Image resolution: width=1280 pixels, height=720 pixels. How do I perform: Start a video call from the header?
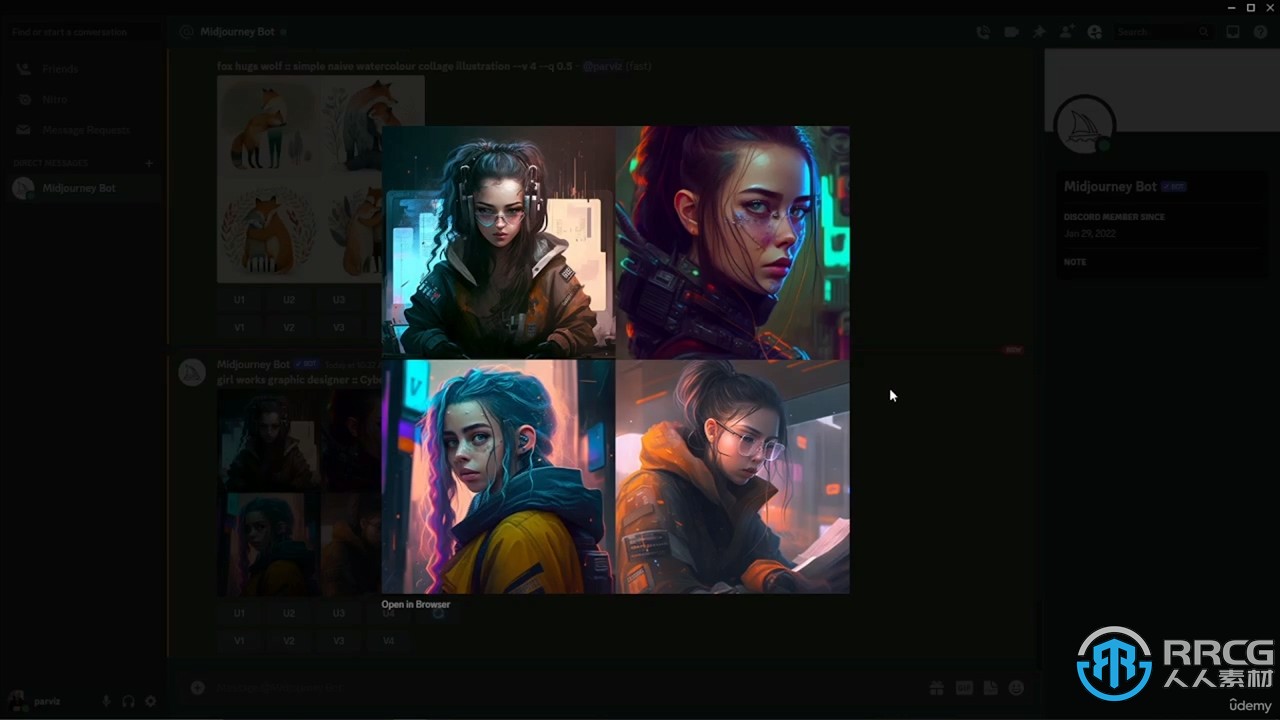coord(1011,32)
